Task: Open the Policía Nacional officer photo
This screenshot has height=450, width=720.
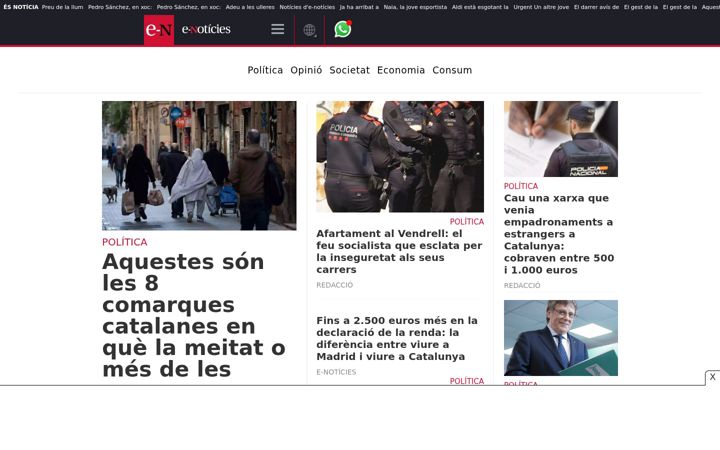Action: [561, 139]
